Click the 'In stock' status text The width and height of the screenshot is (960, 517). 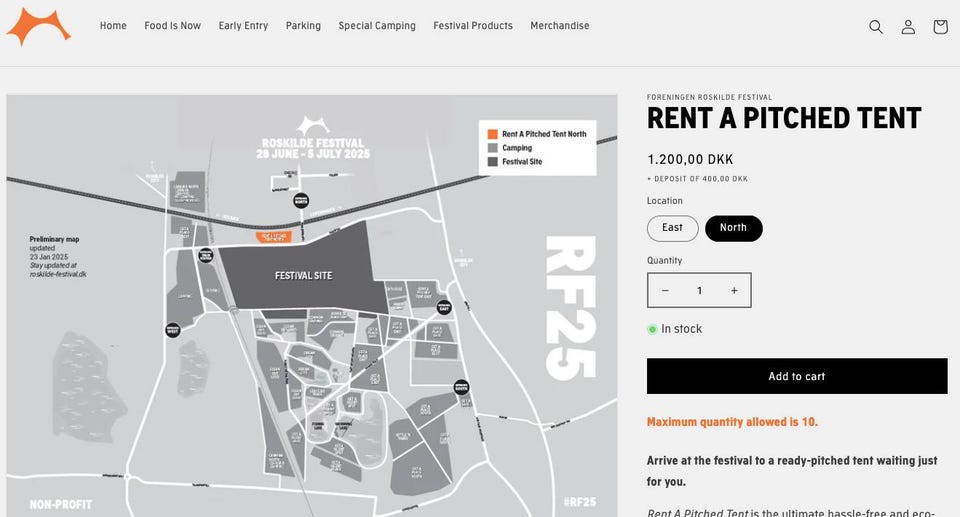click(x=681, y=329)
